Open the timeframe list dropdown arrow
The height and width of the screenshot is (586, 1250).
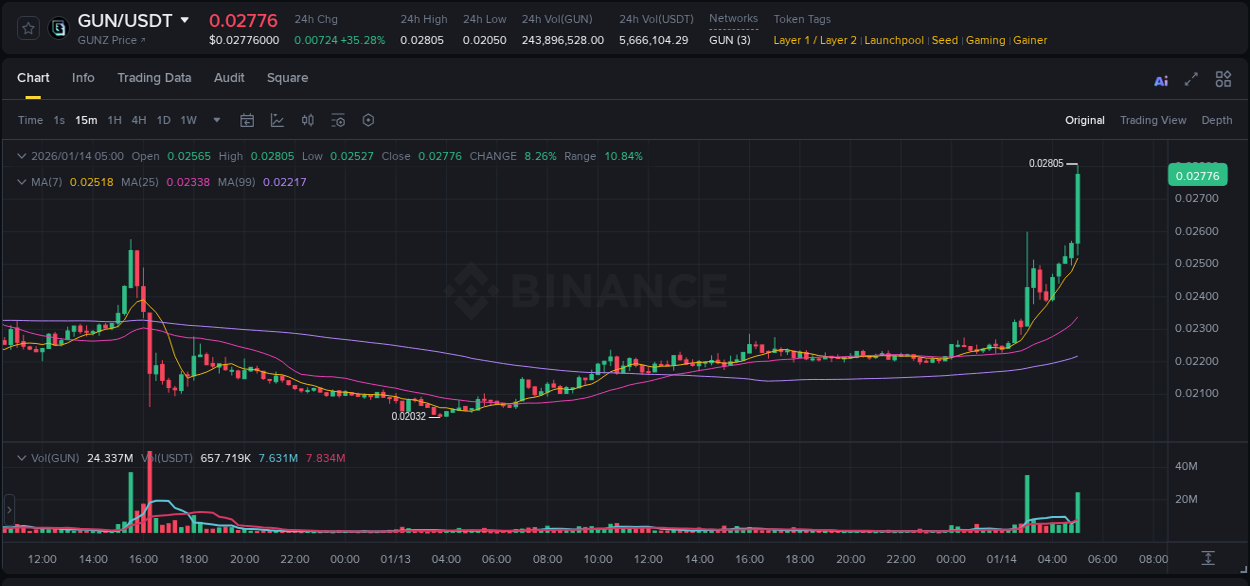tap(216, 120)
